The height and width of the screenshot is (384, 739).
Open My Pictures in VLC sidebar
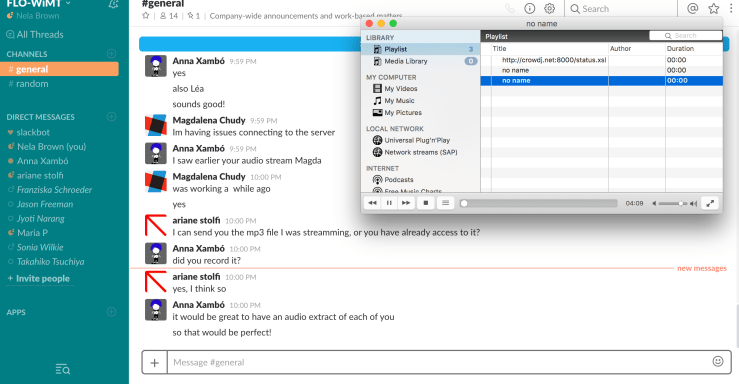click(397, 113)
